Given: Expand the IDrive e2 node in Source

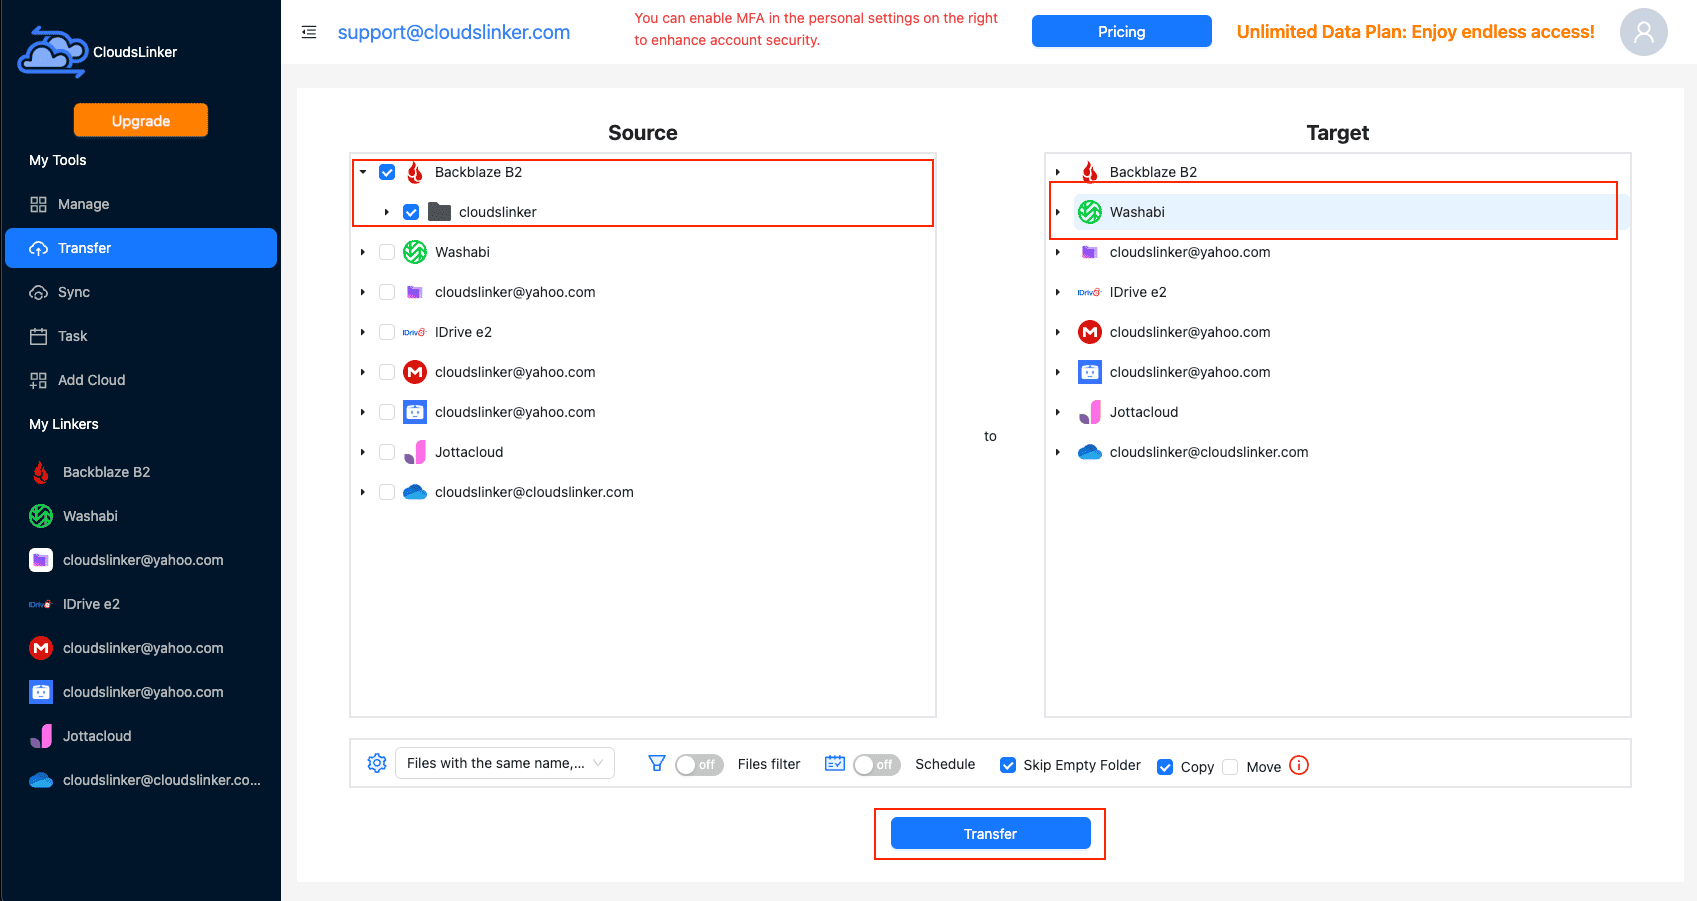Looking at the screenshot, I should [x=363, y=332].
